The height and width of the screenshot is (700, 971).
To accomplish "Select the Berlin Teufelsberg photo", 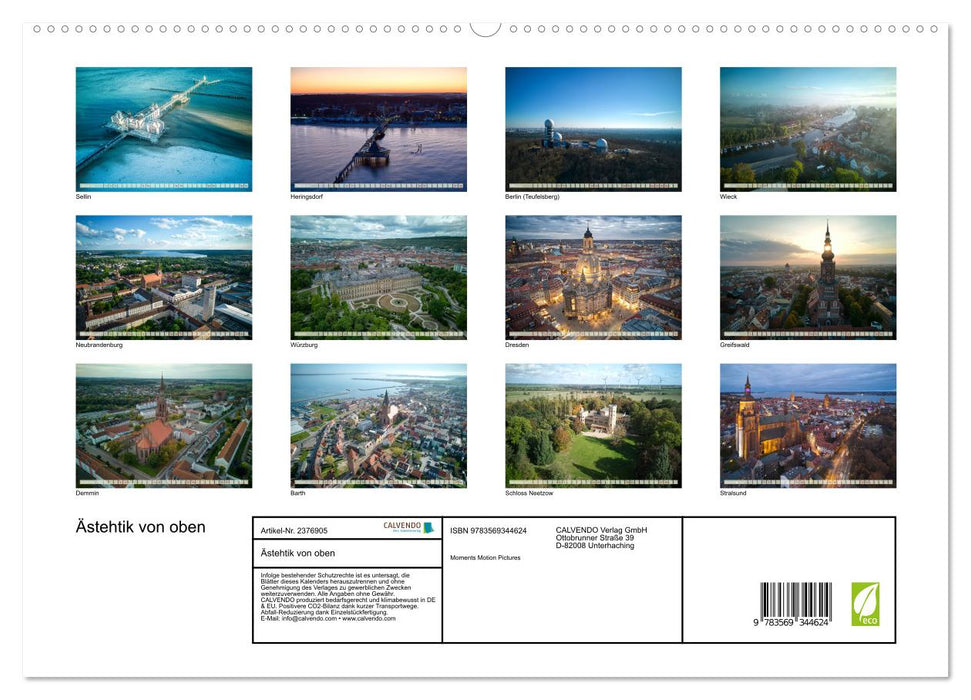I will [x=593, y=129].
